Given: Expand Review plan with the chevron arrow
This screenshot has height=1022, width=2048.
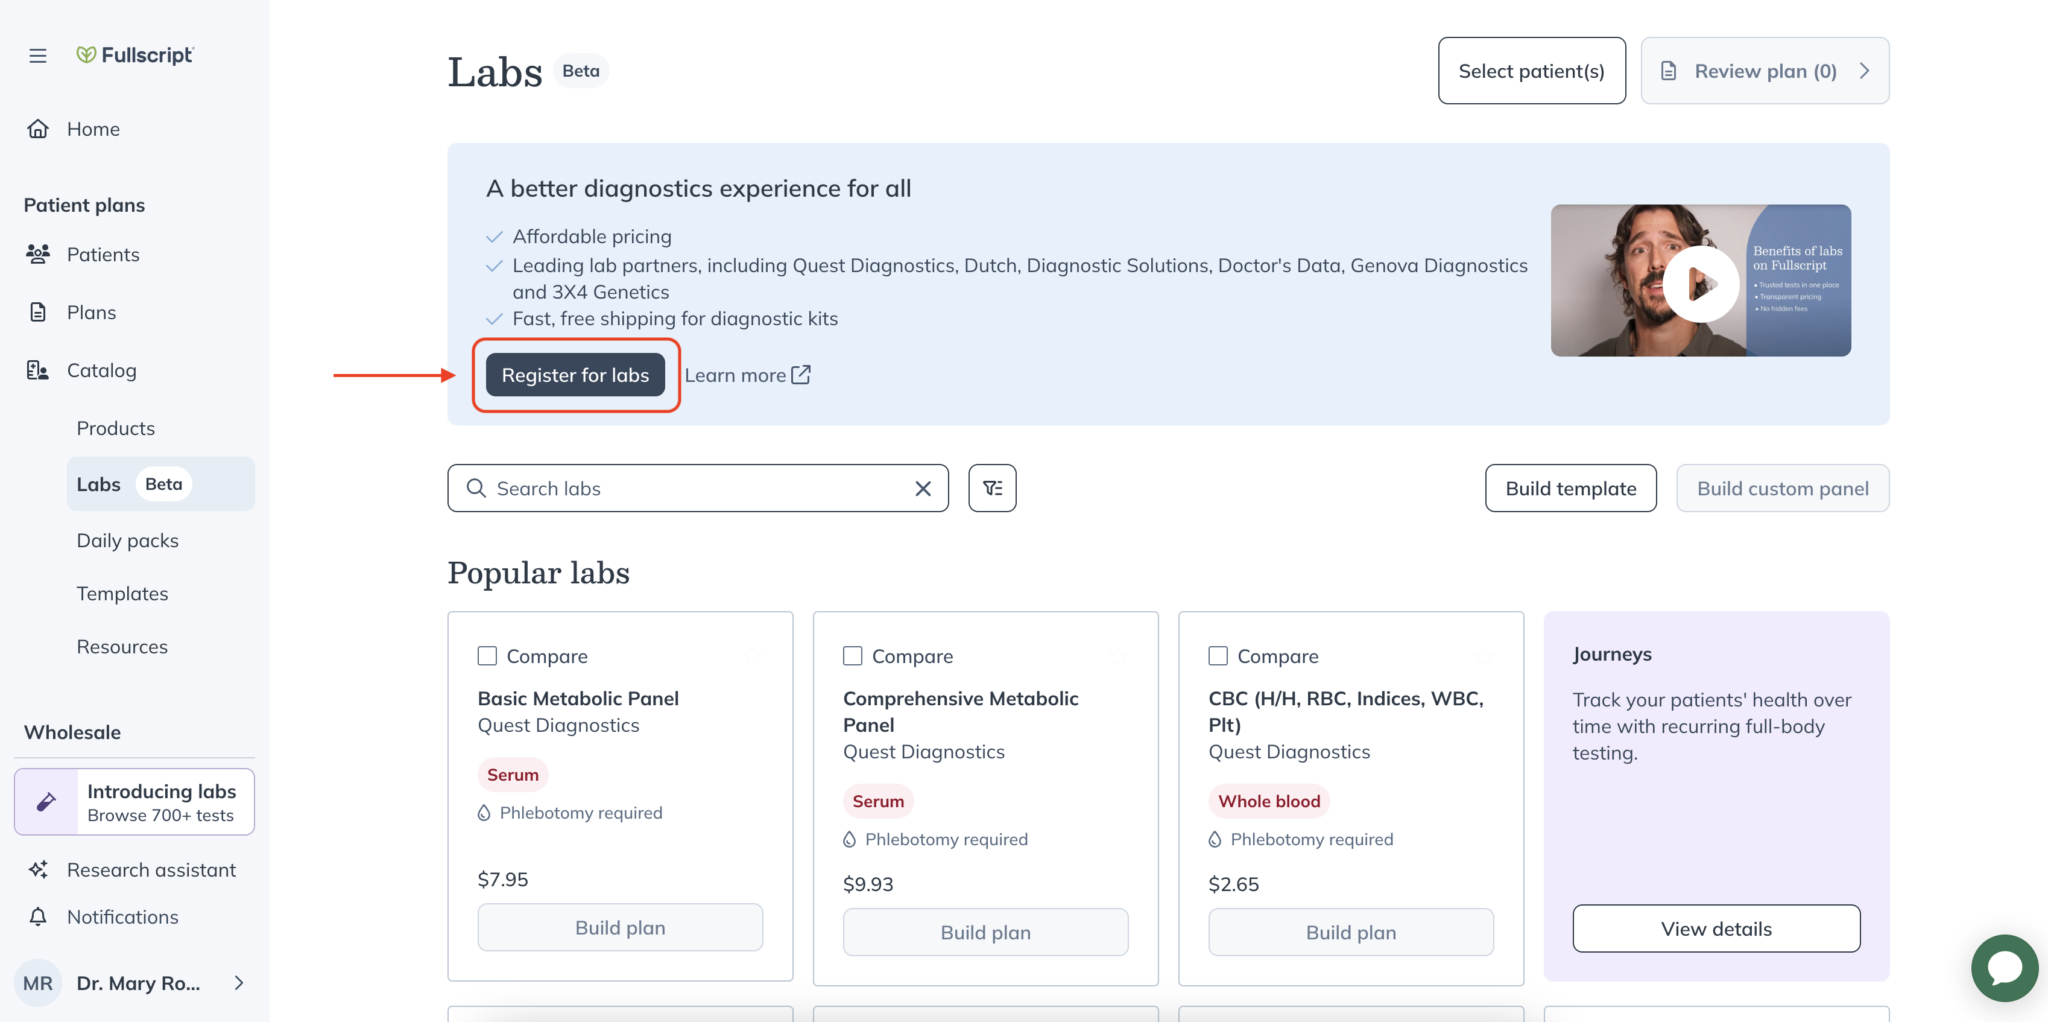Looking at the screenshot, I should click(1865, 70).
